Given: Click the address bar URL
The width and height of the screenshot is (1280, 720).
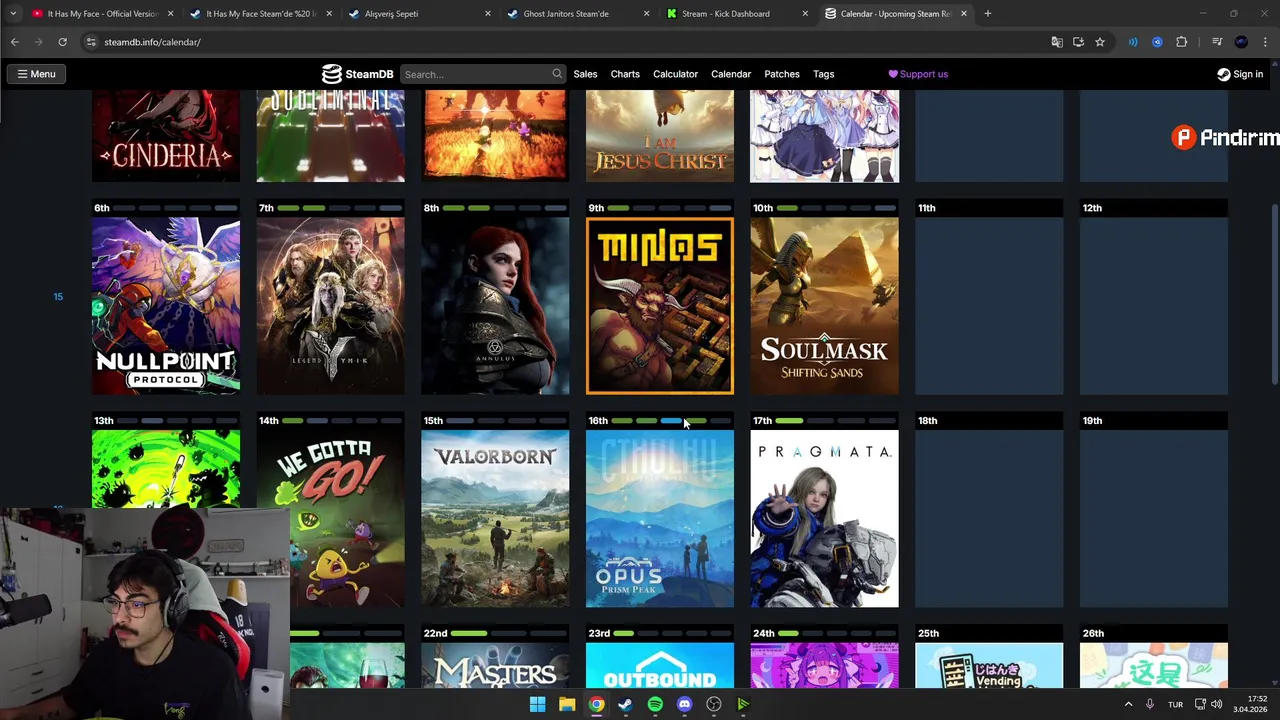Looking at the screenshot, I should coord(152,42).
